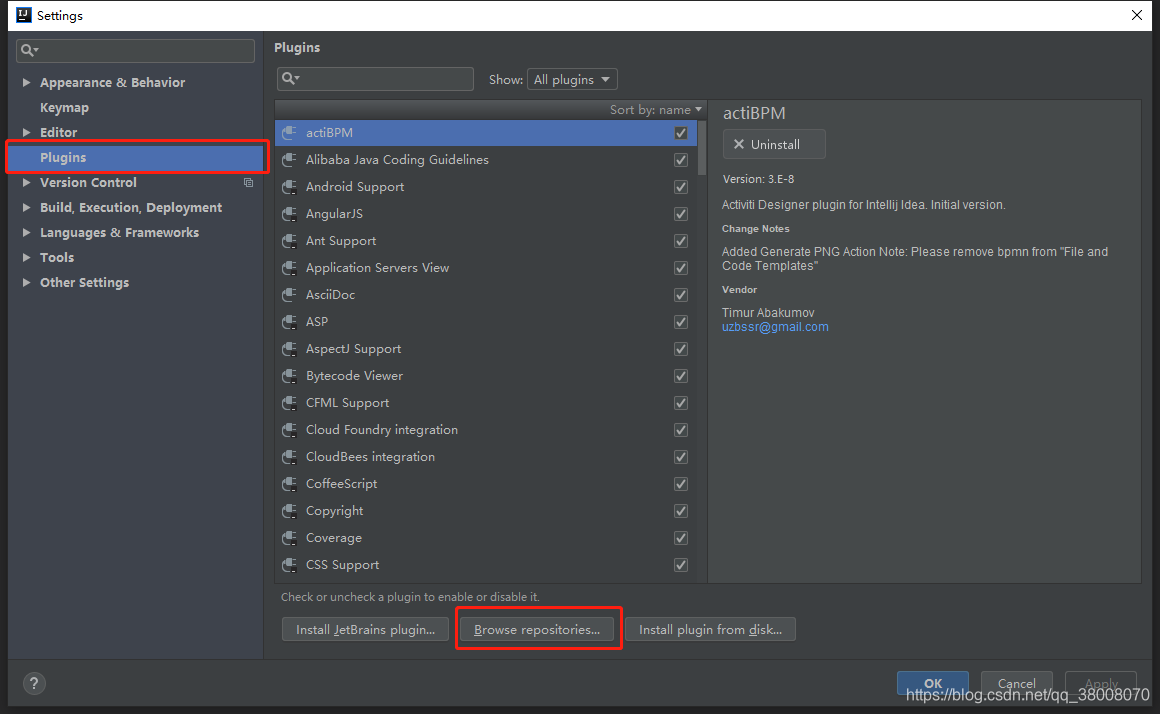Click Install JetBrains plugin button
This screenshot has height=714, width=1160.
coord(365,630)
